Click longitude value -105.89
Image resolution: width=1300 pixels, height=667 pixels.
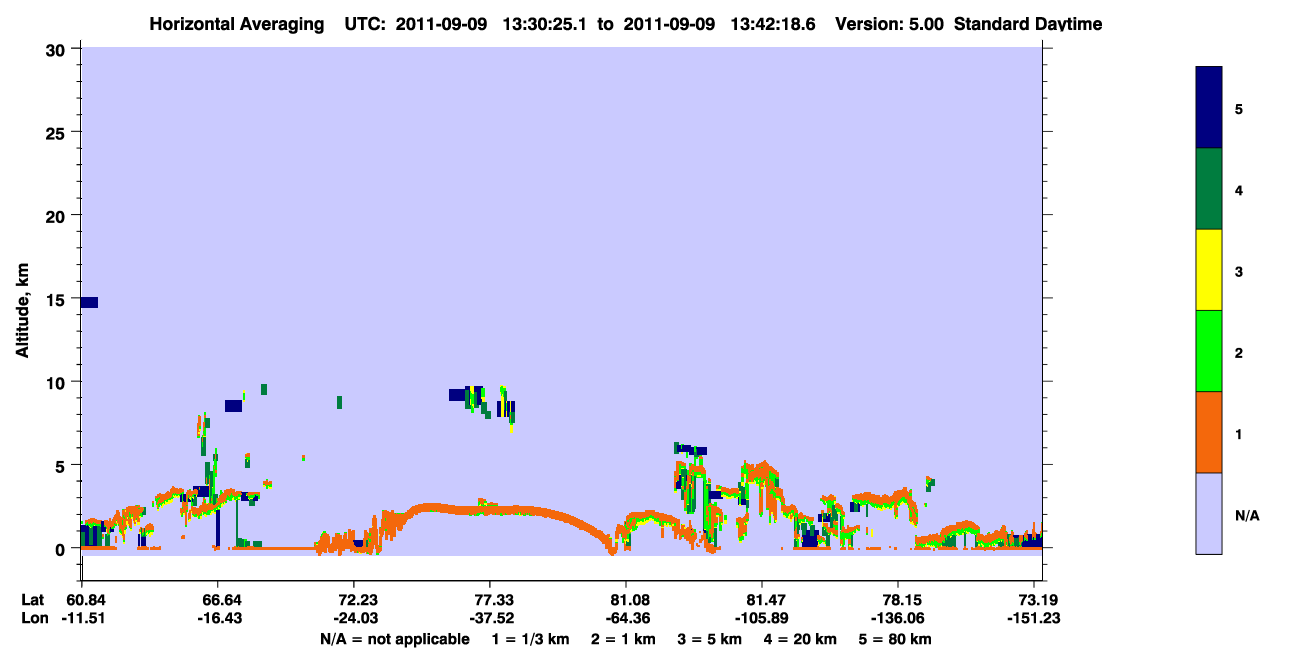coord(762,617)
